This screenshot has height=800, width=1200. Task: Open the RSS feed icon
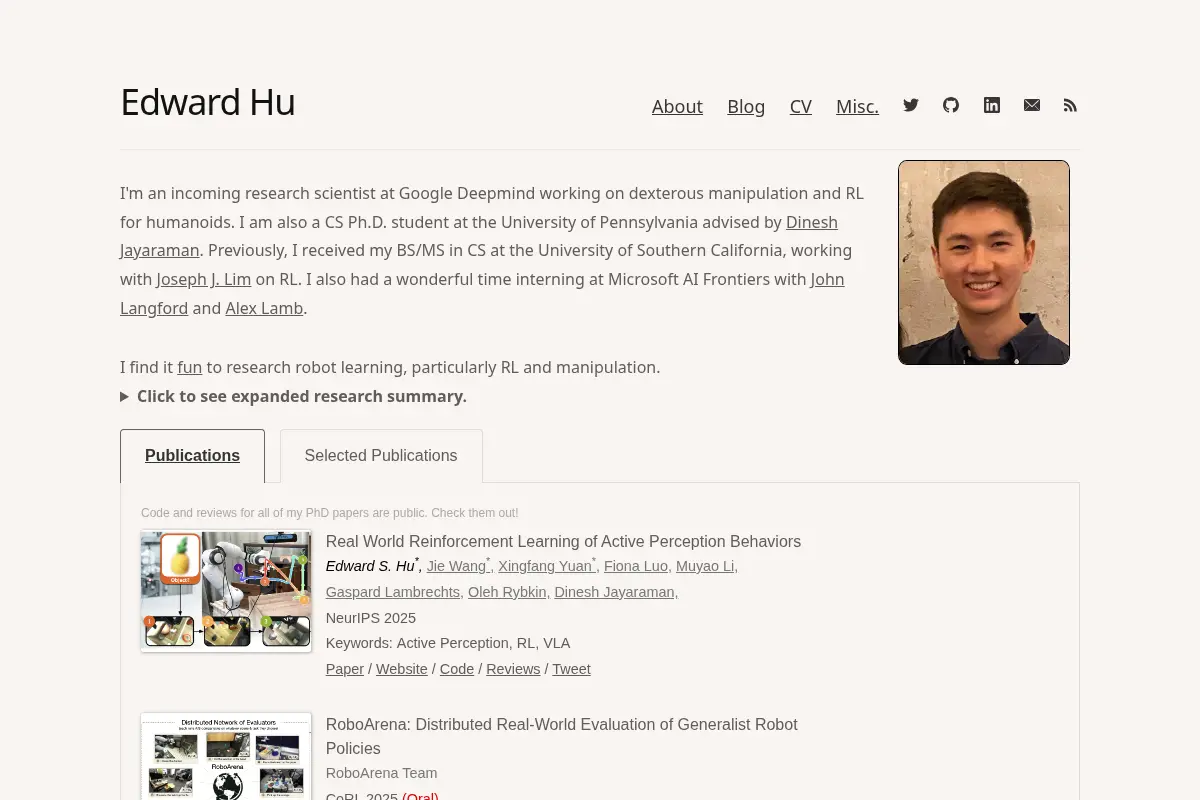pyautogui.click(x=1070, y=105)
